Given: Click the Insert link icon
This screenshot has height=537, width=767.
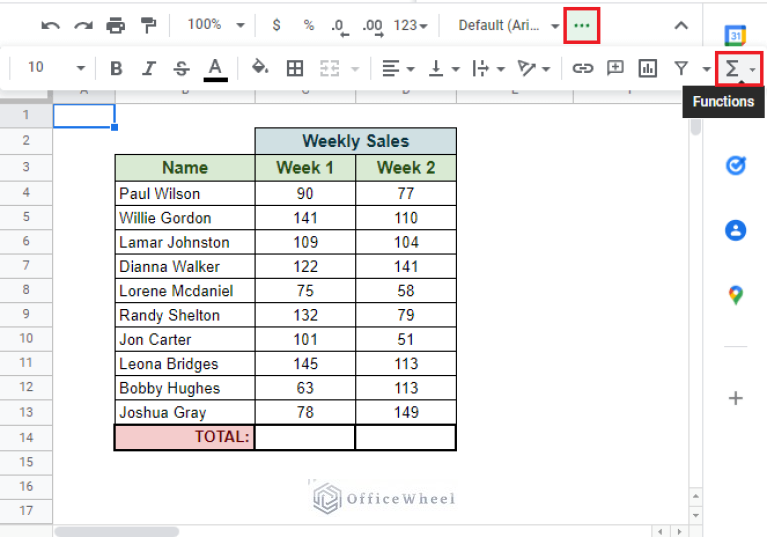Looking at the screenshot, I should click(582, 68).
